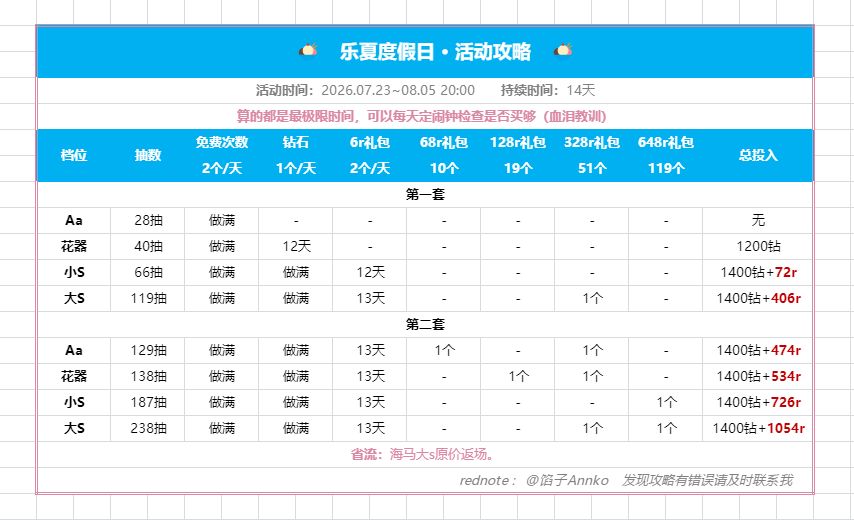The height and width of the screenshot is (520, 854).
Task: Click the 128r礼包 header cell
Action: [x=518, y=142]
